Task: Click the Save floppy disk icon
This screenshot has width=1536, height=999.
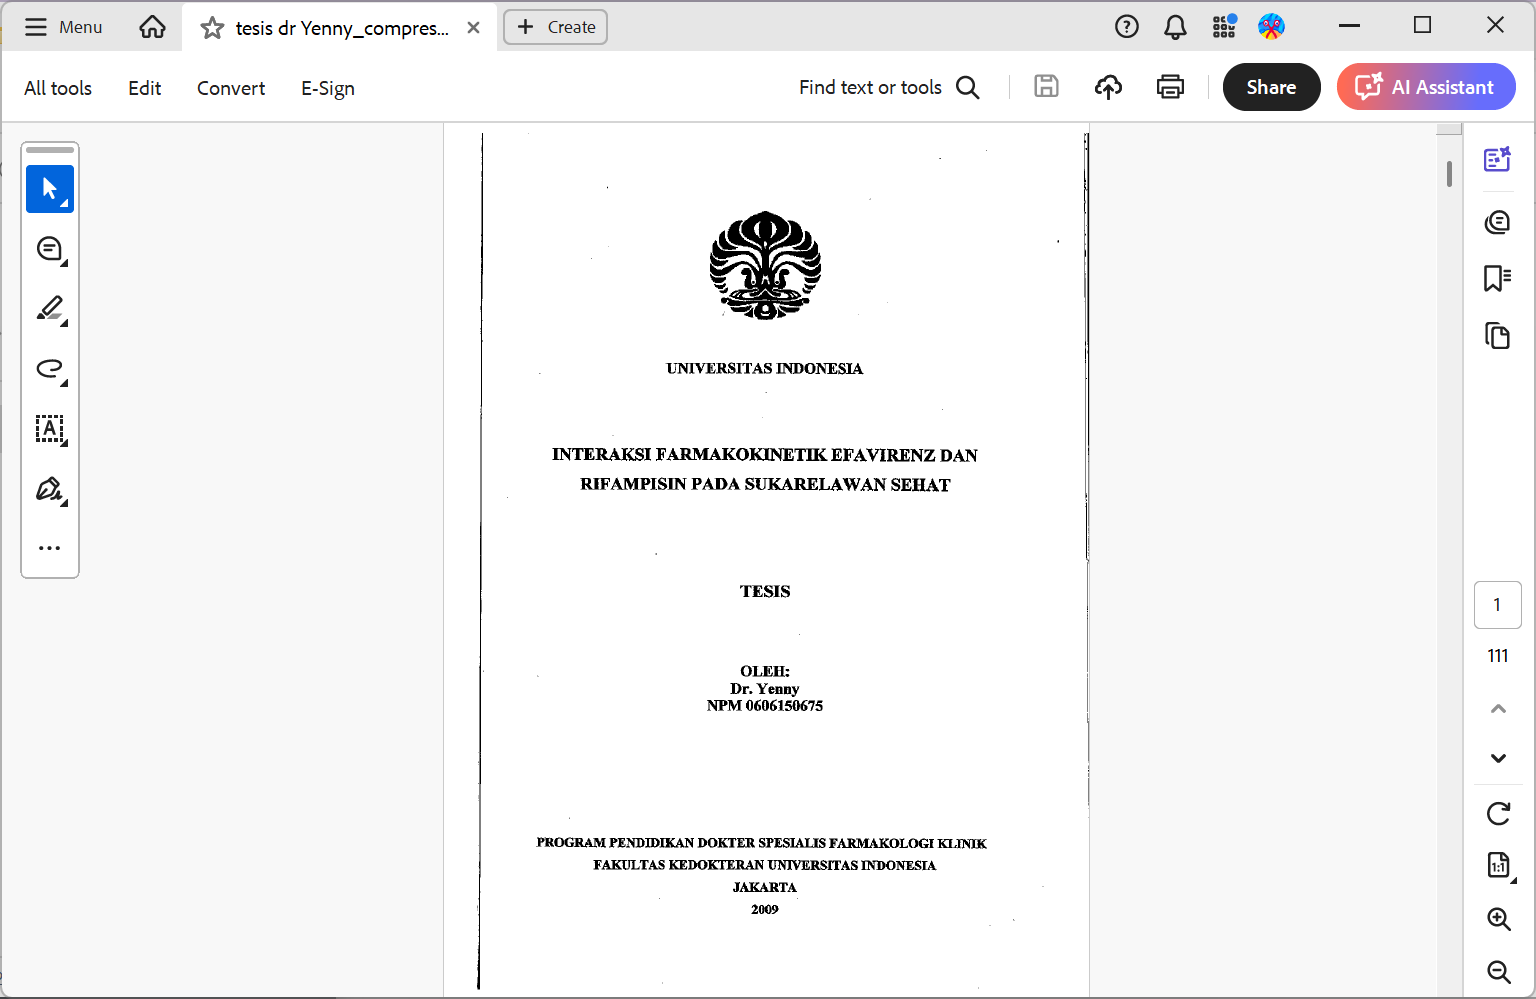Action: (1046, 87)
